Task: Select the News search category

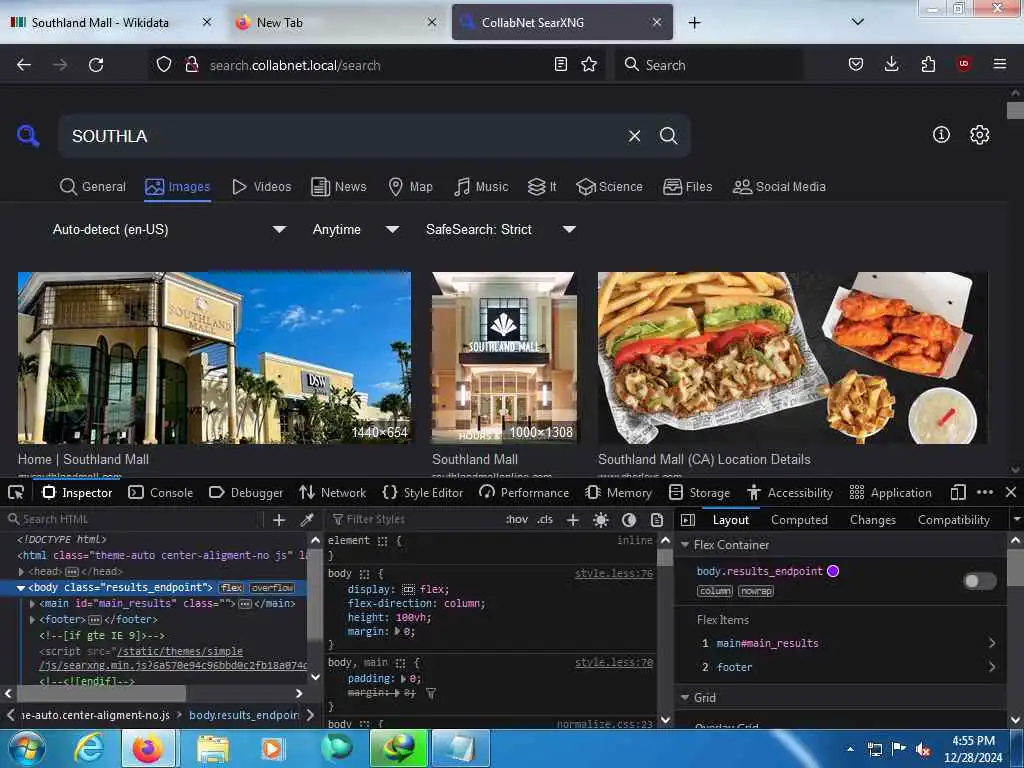Action: pos(339,187)
